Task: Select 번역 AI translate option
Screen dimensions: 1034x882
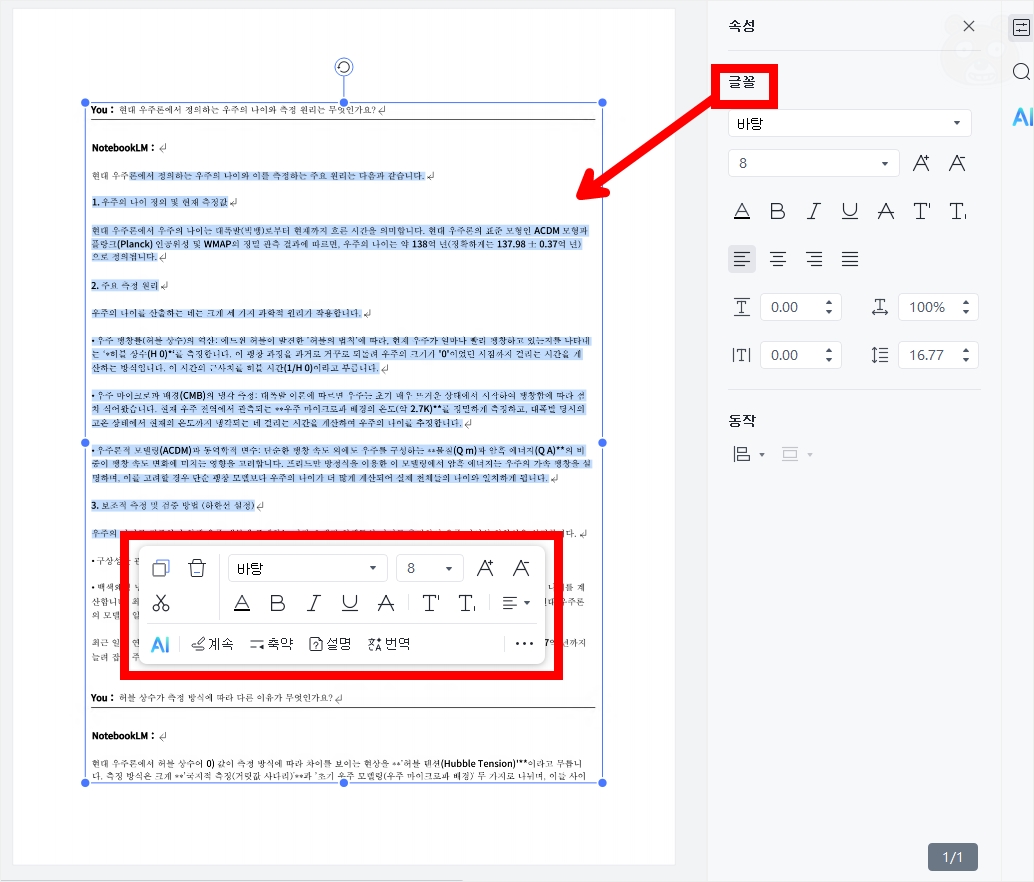Action: click(389, 644)
